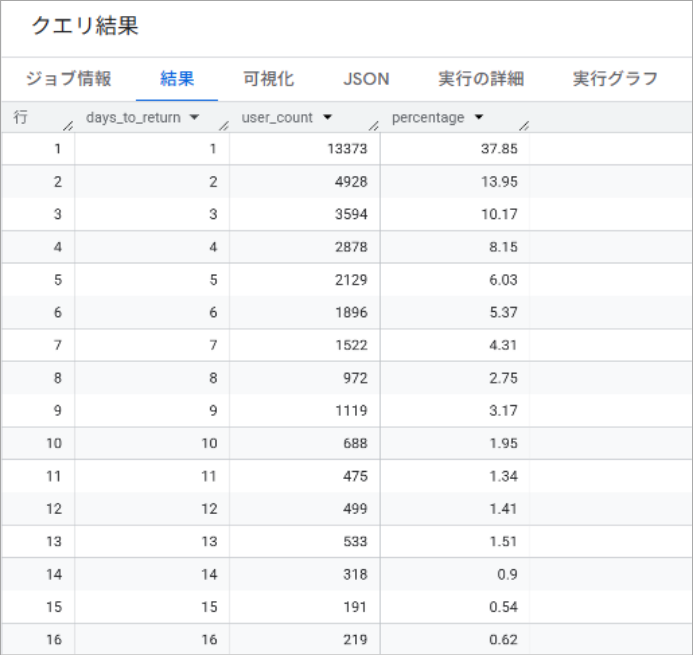Select the JSON tab

pos(366,79)
